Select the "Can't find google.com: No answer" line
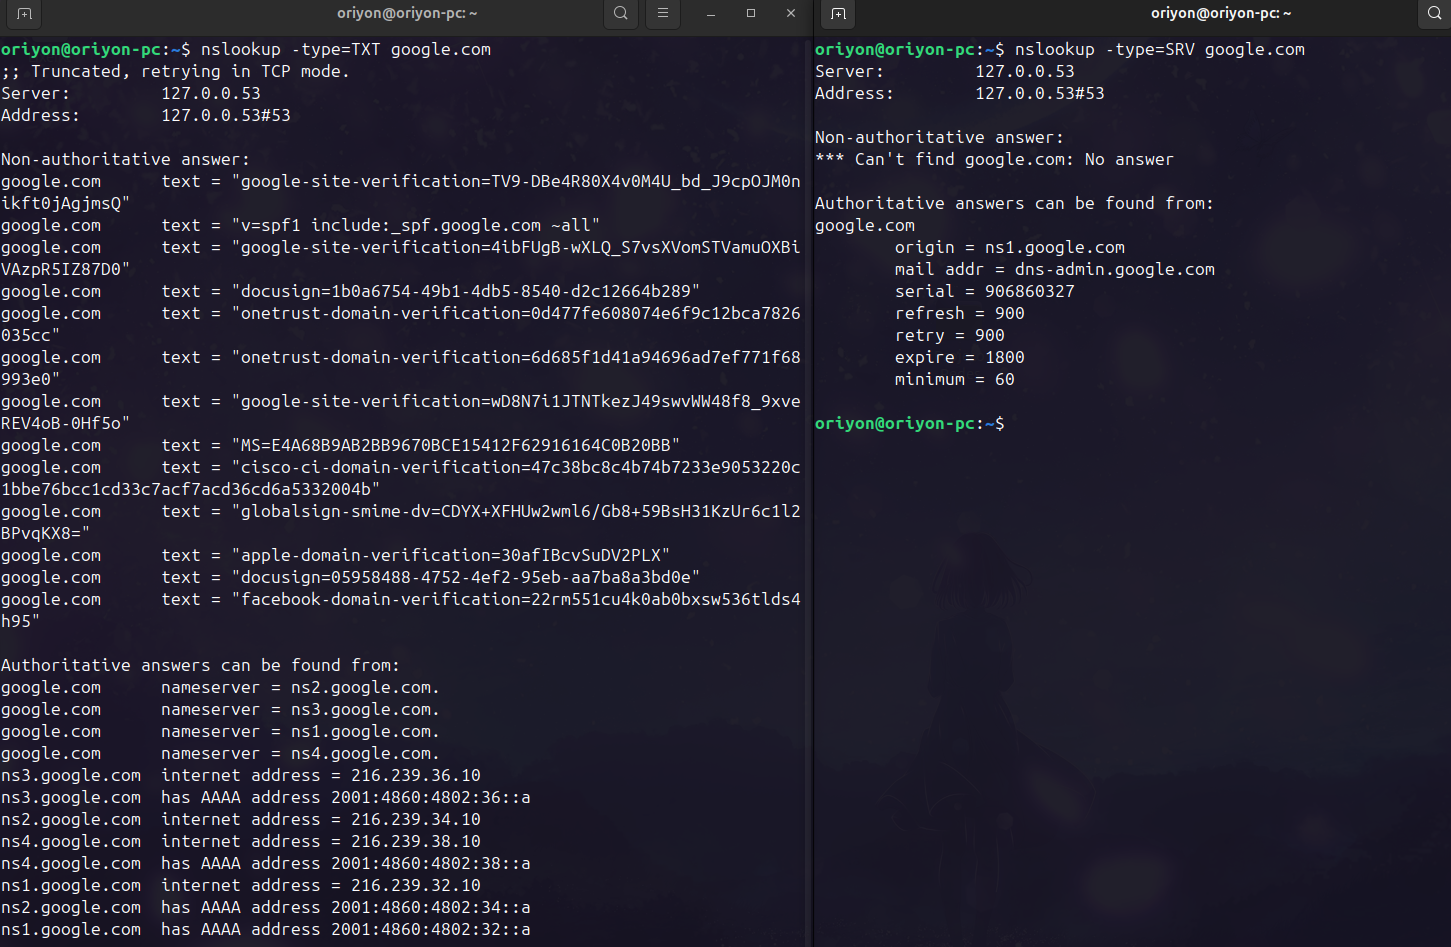Viewport: 1451px width, 947px height. point(995,159)
